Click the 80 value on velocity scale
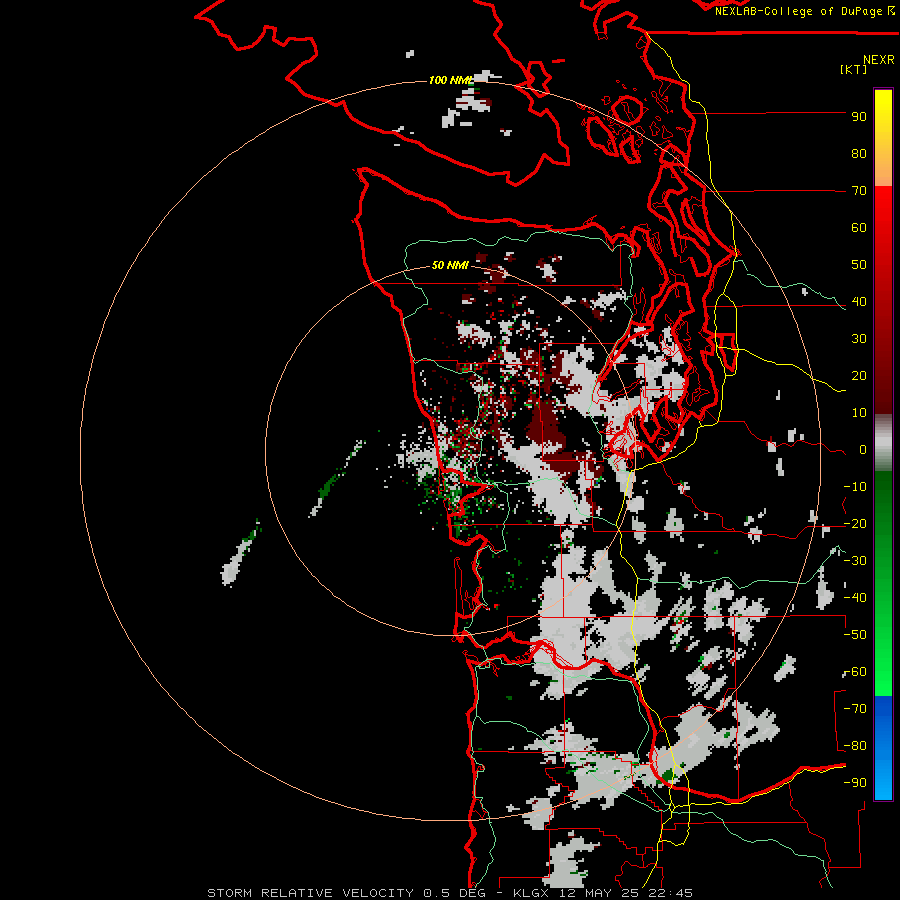This screenshot has height=900, width=900. (x=859, y=153)
